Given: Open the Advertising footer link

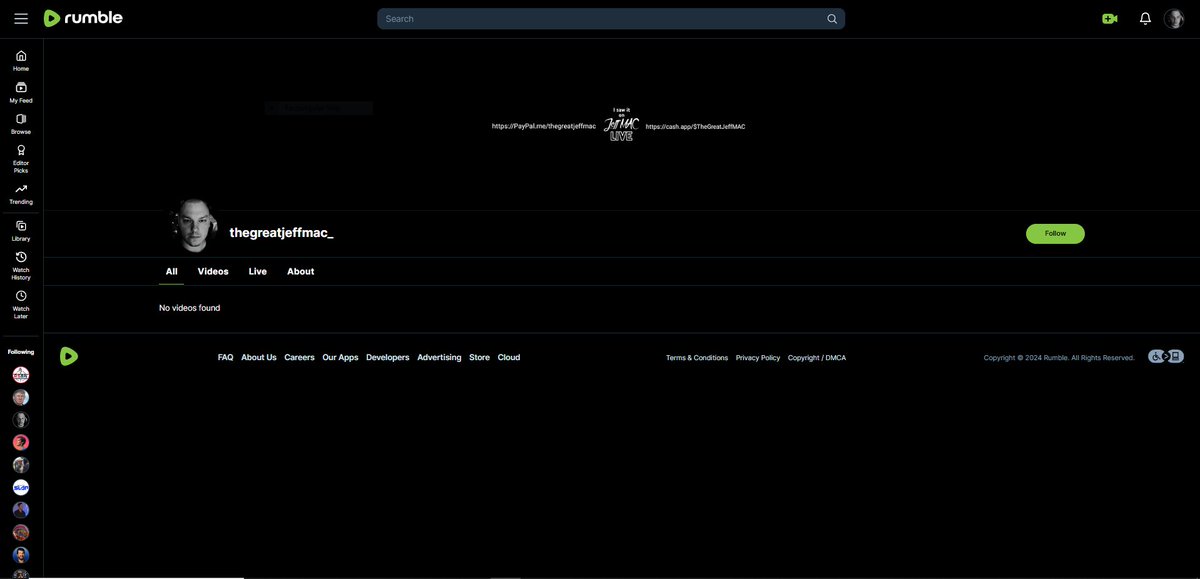Looking at the screenshot, I should click(439, 357).
